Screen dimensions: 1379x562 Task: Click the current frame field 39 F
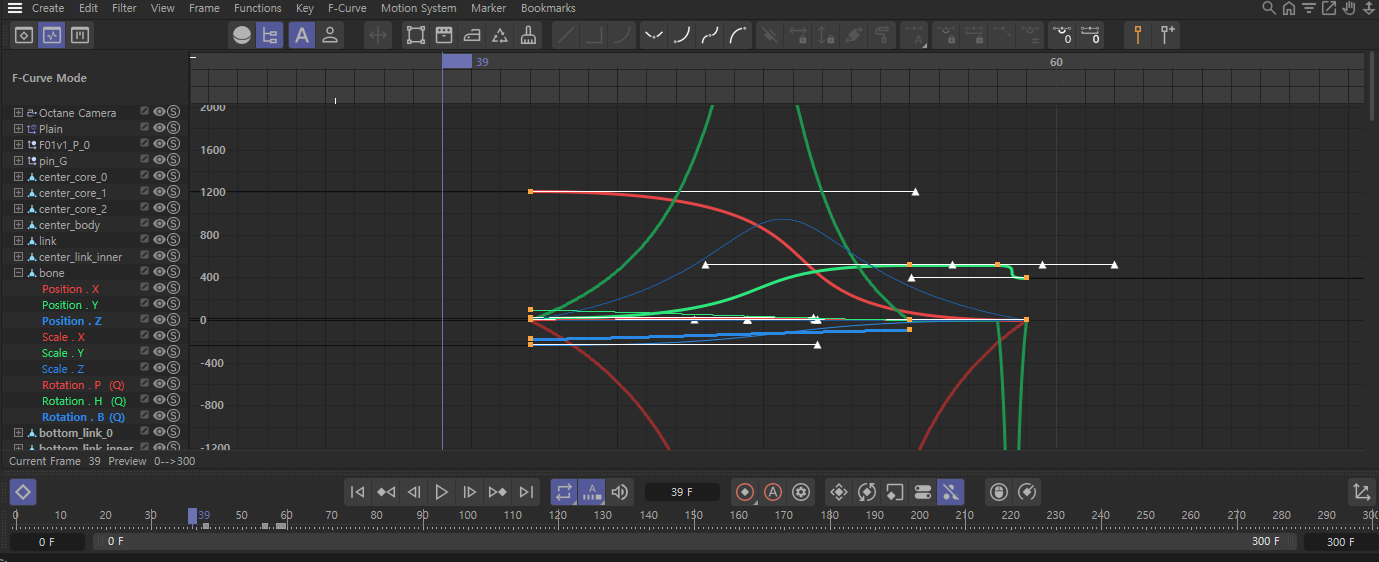click(x=682, y=492)
